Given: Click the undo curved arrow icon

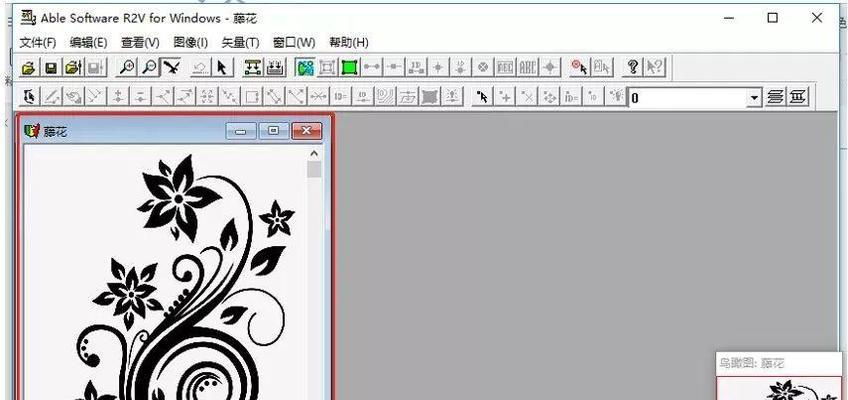Looking at the screenshot, I should (x=200, y=68).
